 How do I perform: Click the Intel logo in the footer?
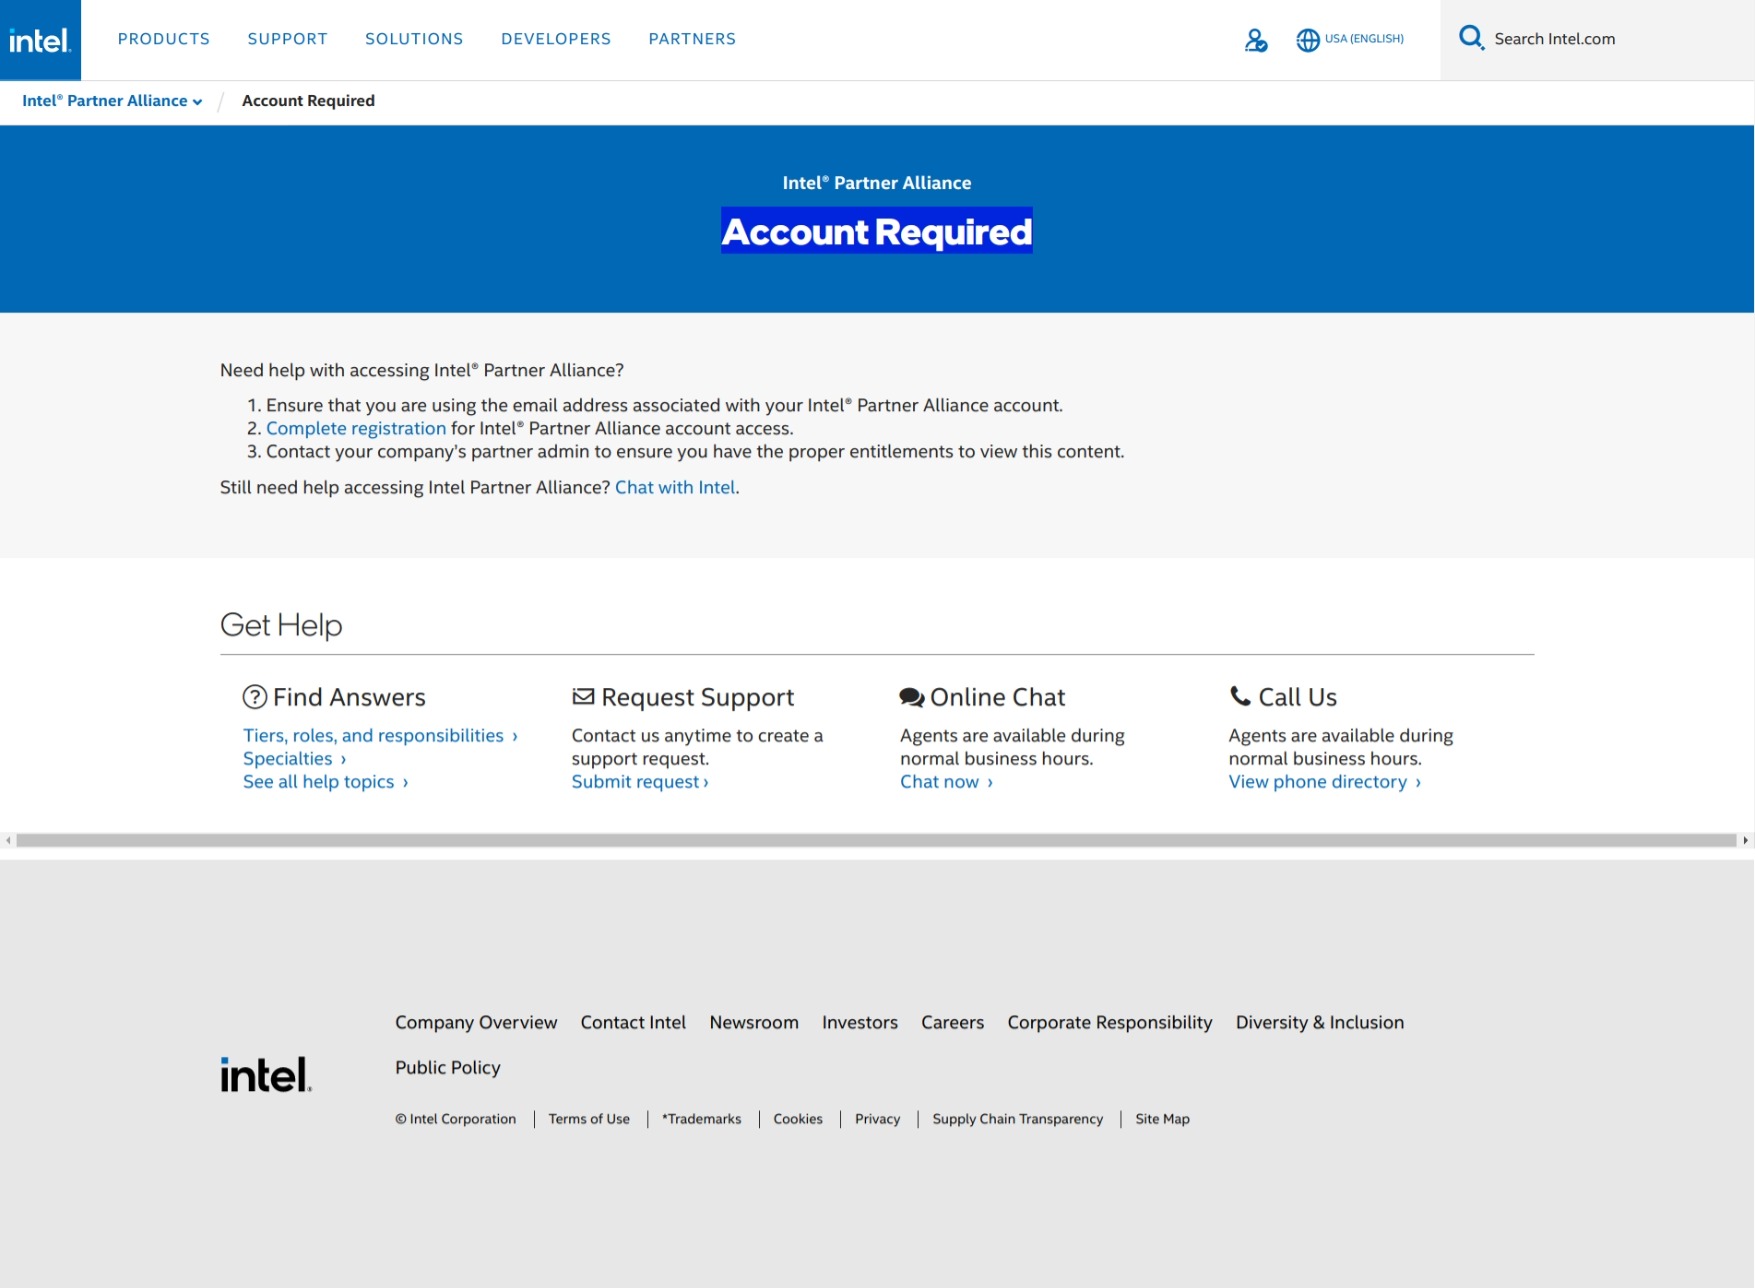(x=266, y=1075)
